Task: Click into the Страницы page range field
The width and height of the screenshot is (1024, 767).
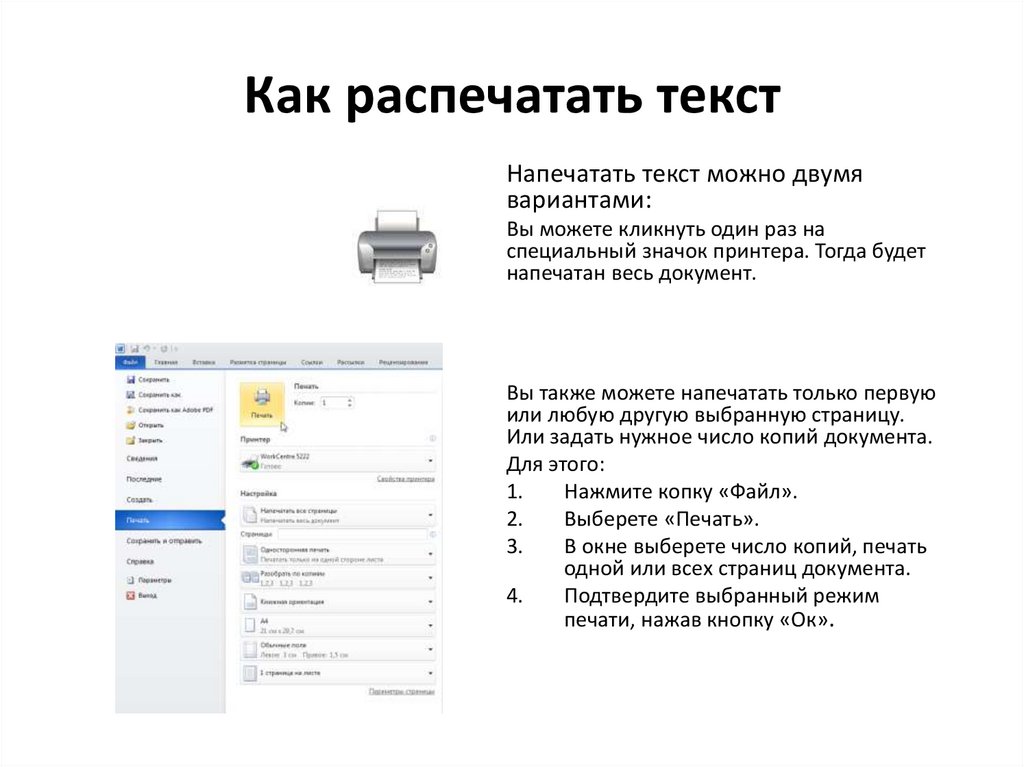Action: (352, 534)
